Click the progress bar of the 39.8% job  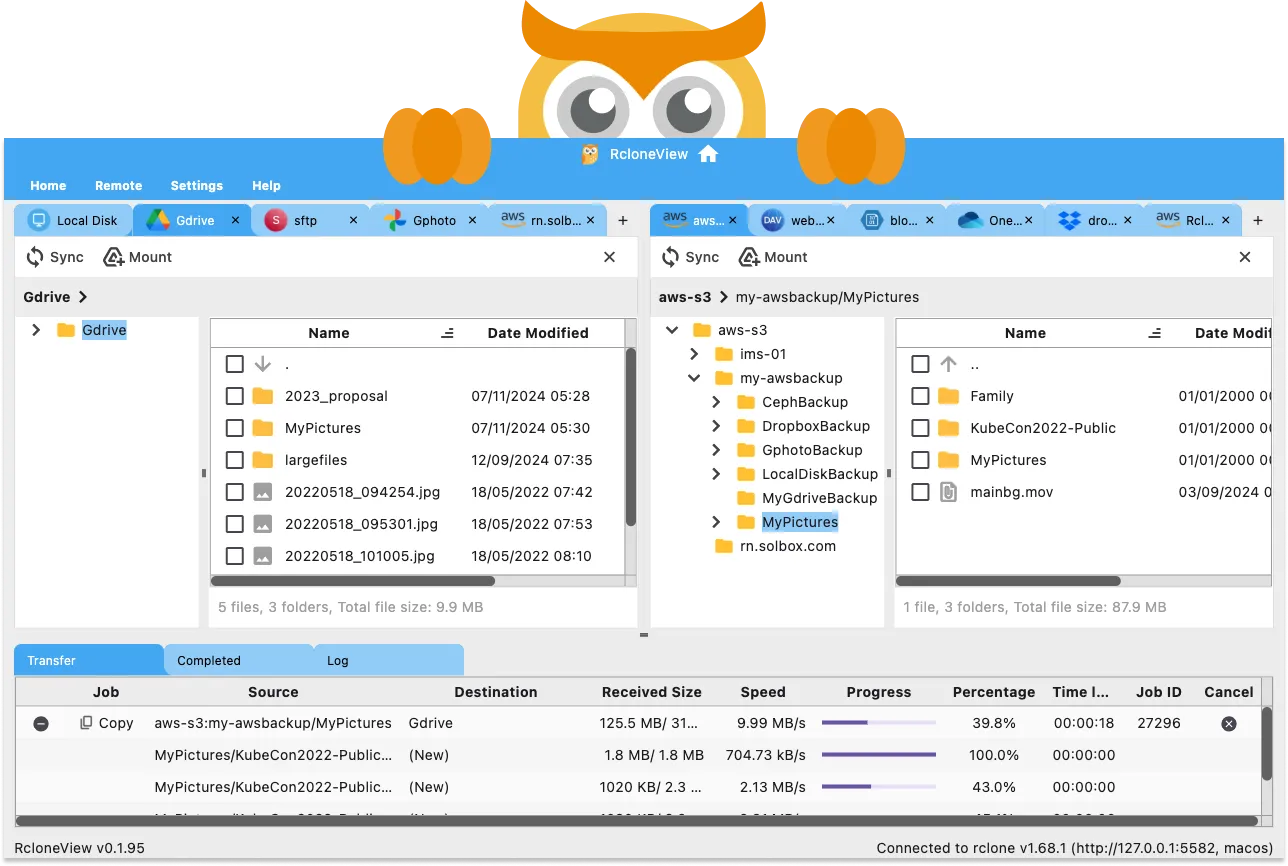878,722
